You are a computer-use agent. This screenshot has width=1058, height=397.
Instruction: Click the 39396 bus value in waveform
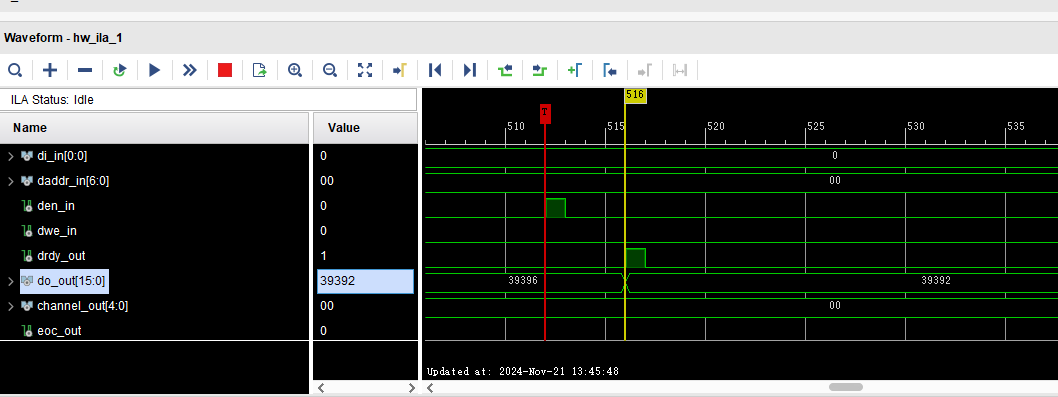523,280
